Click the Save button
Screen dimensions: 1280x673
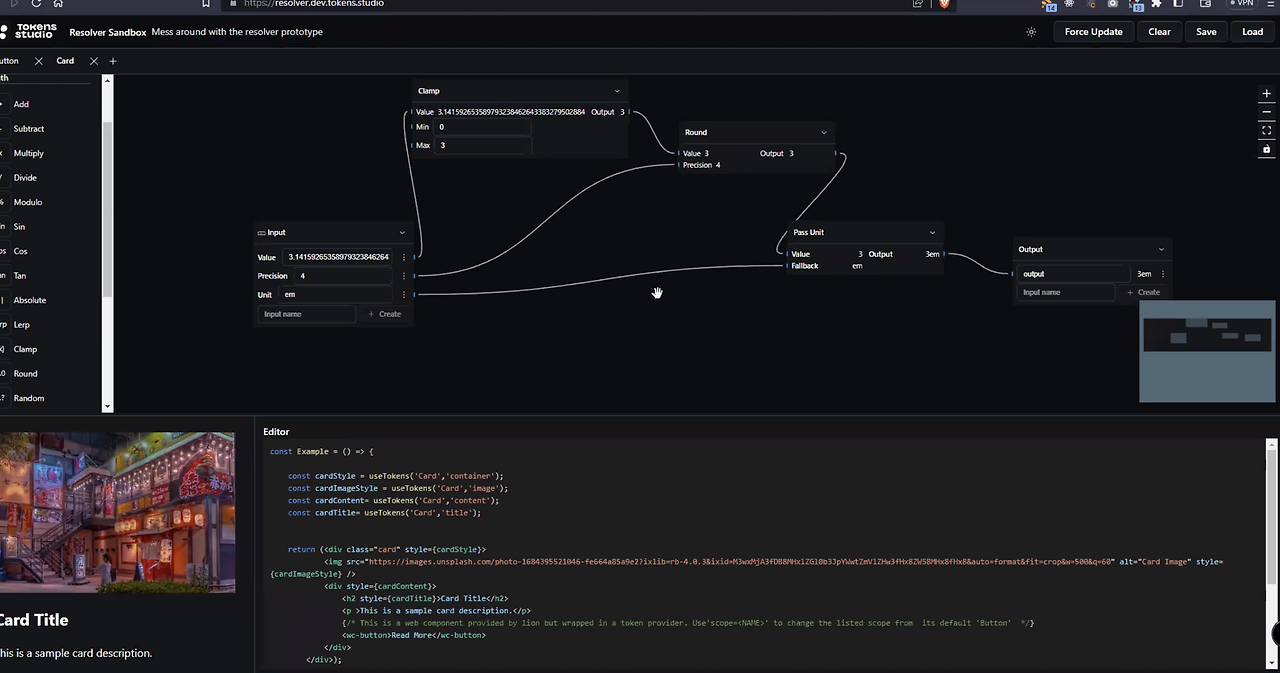tap(1206, 32)
